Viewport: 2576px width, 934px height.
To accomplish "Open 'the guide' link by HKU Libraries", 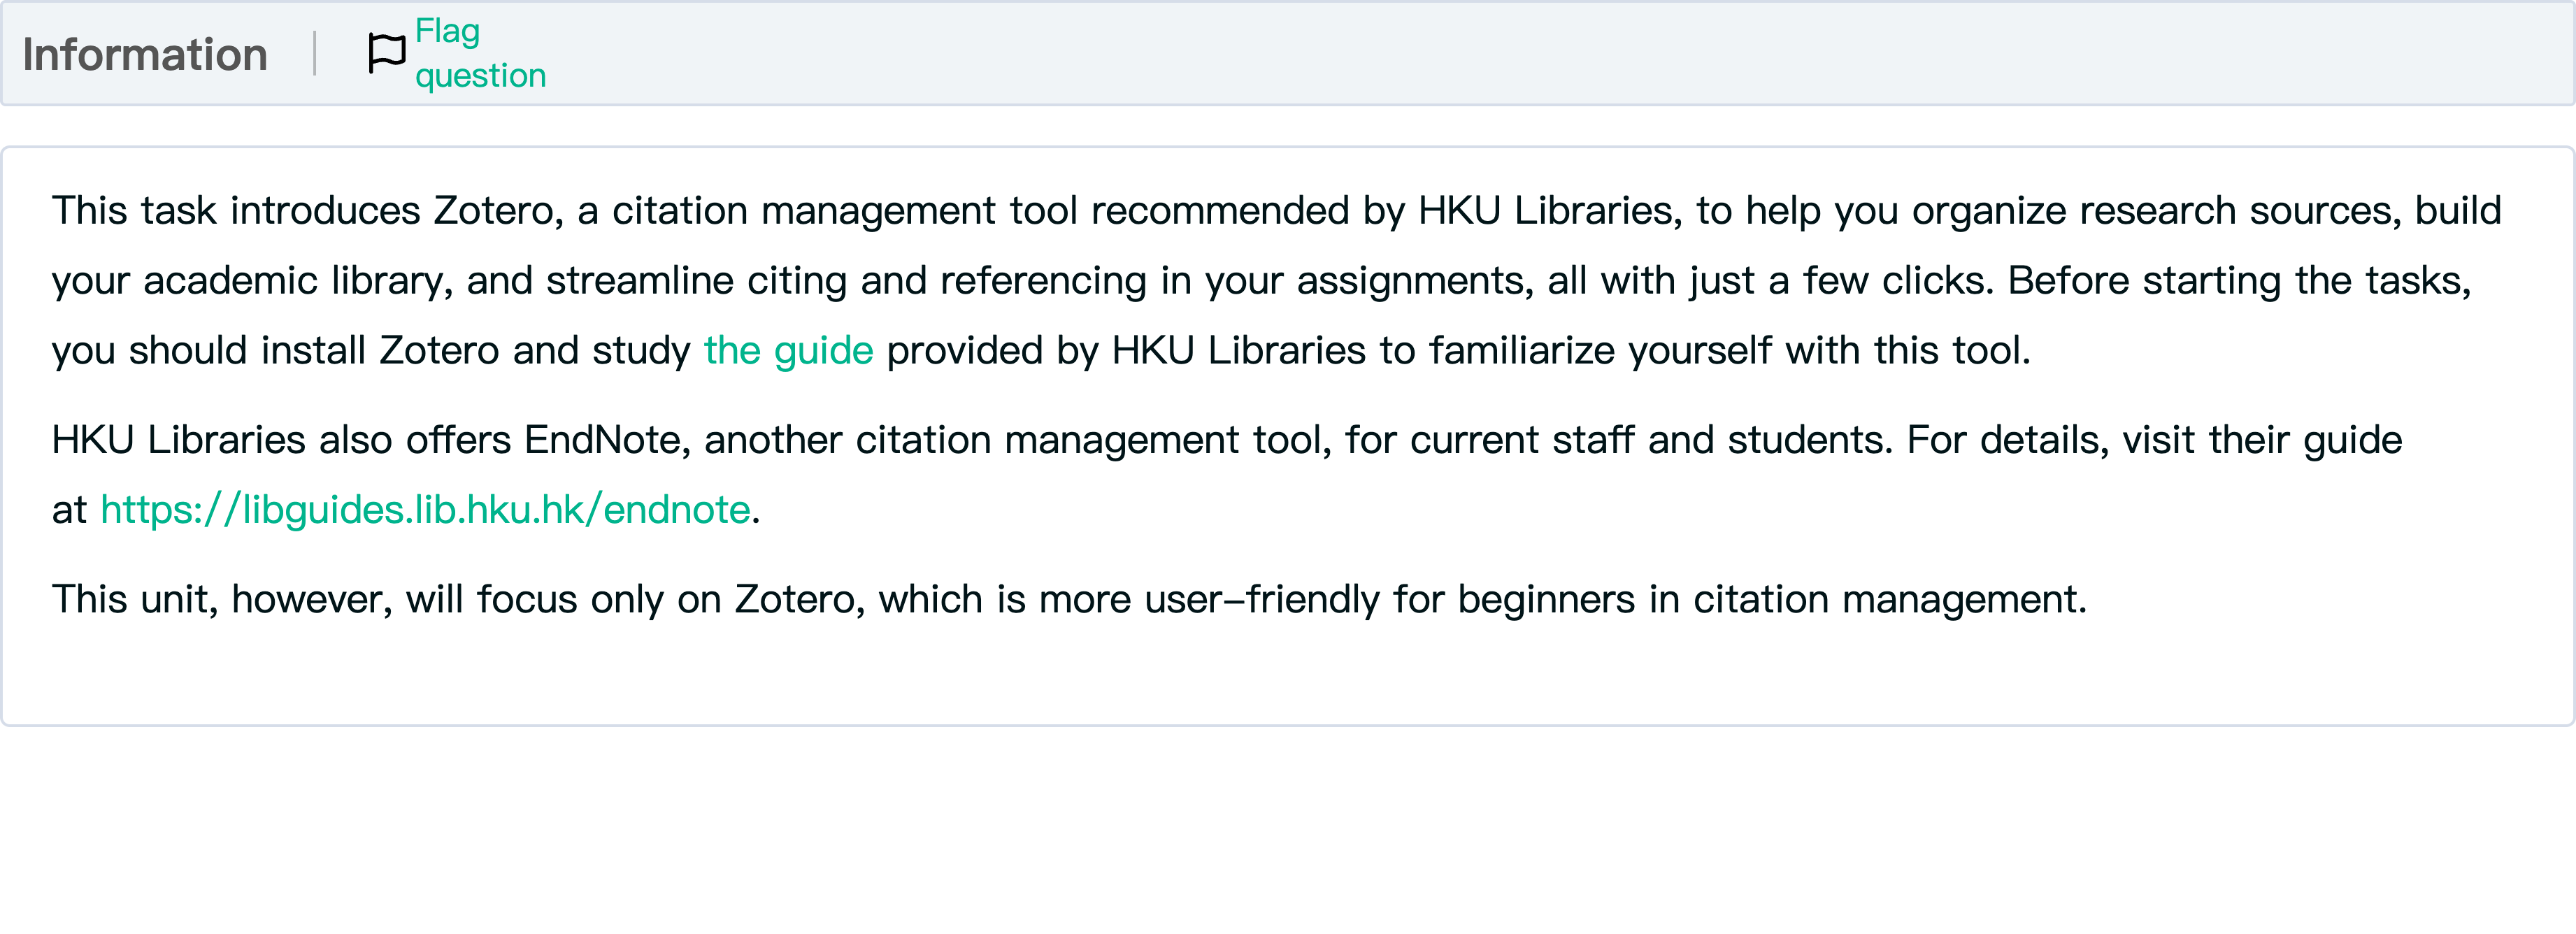I will click(x=788, y=351).
